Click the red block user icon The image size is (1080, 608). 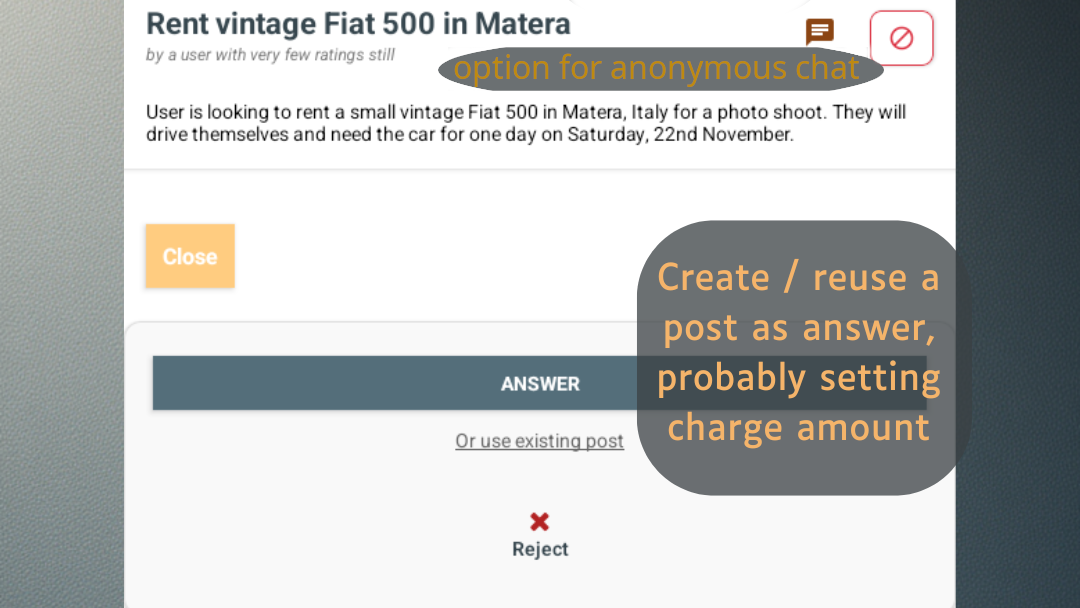click(901, 38)
